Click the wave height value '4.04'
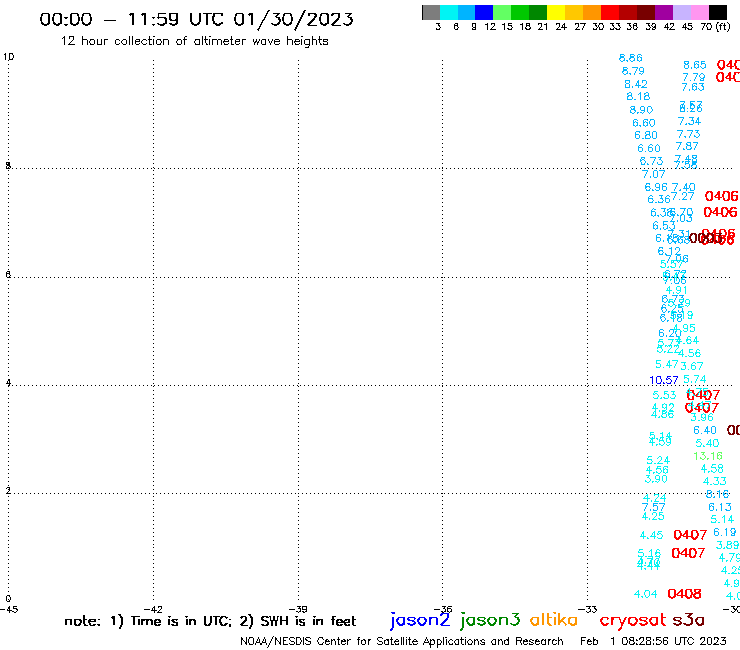This screenshot has height=650, width=740. 645,594
